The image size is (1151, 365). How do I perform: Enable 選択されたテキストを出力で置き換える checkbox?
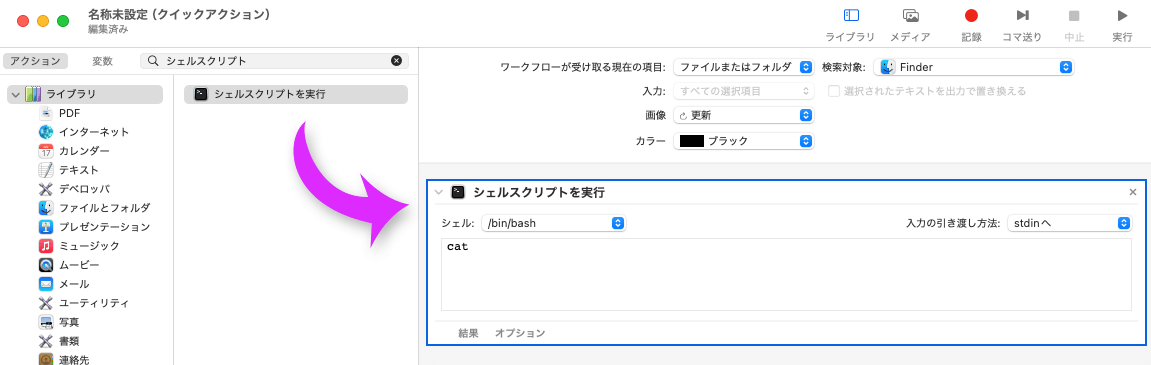(x=834, y=91)
